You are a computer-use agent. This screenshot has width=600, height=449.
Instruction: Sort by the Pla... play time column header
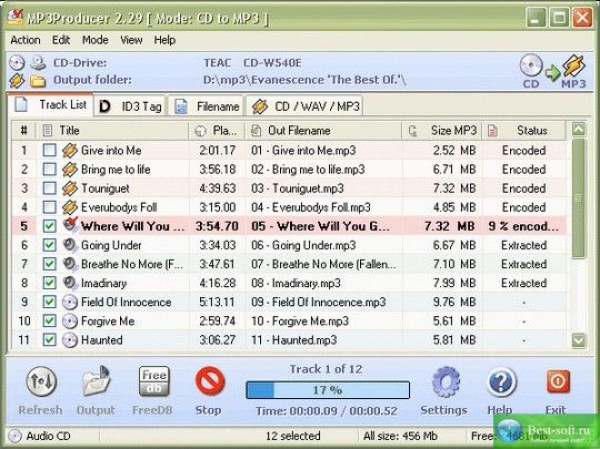point(217,131)
